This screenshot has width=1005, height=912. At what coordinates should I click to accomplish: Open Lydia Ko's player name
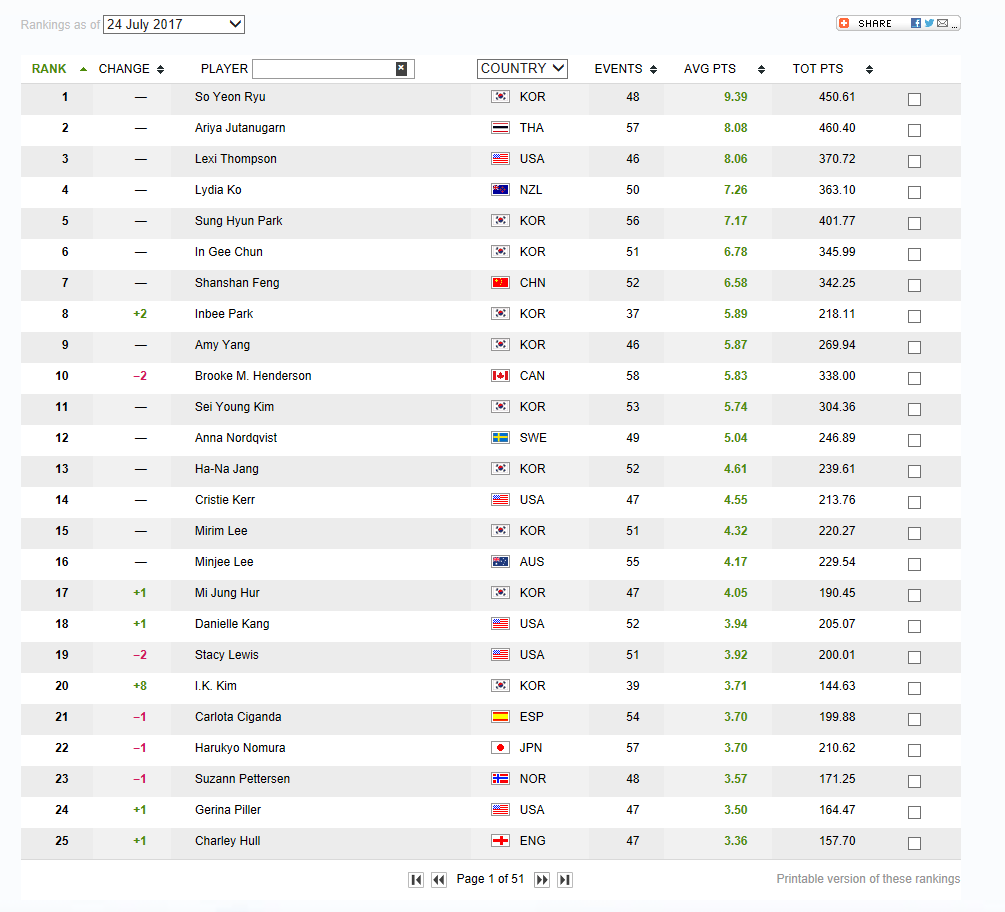(218, 190)
